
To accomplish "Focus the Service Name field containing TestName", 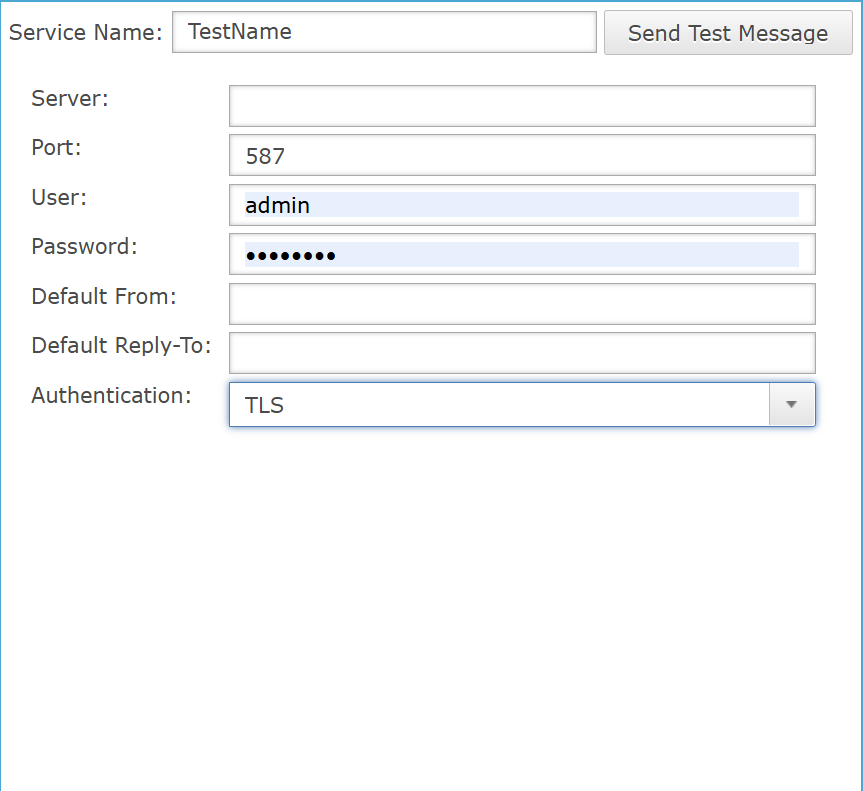I will click(384, 32).
